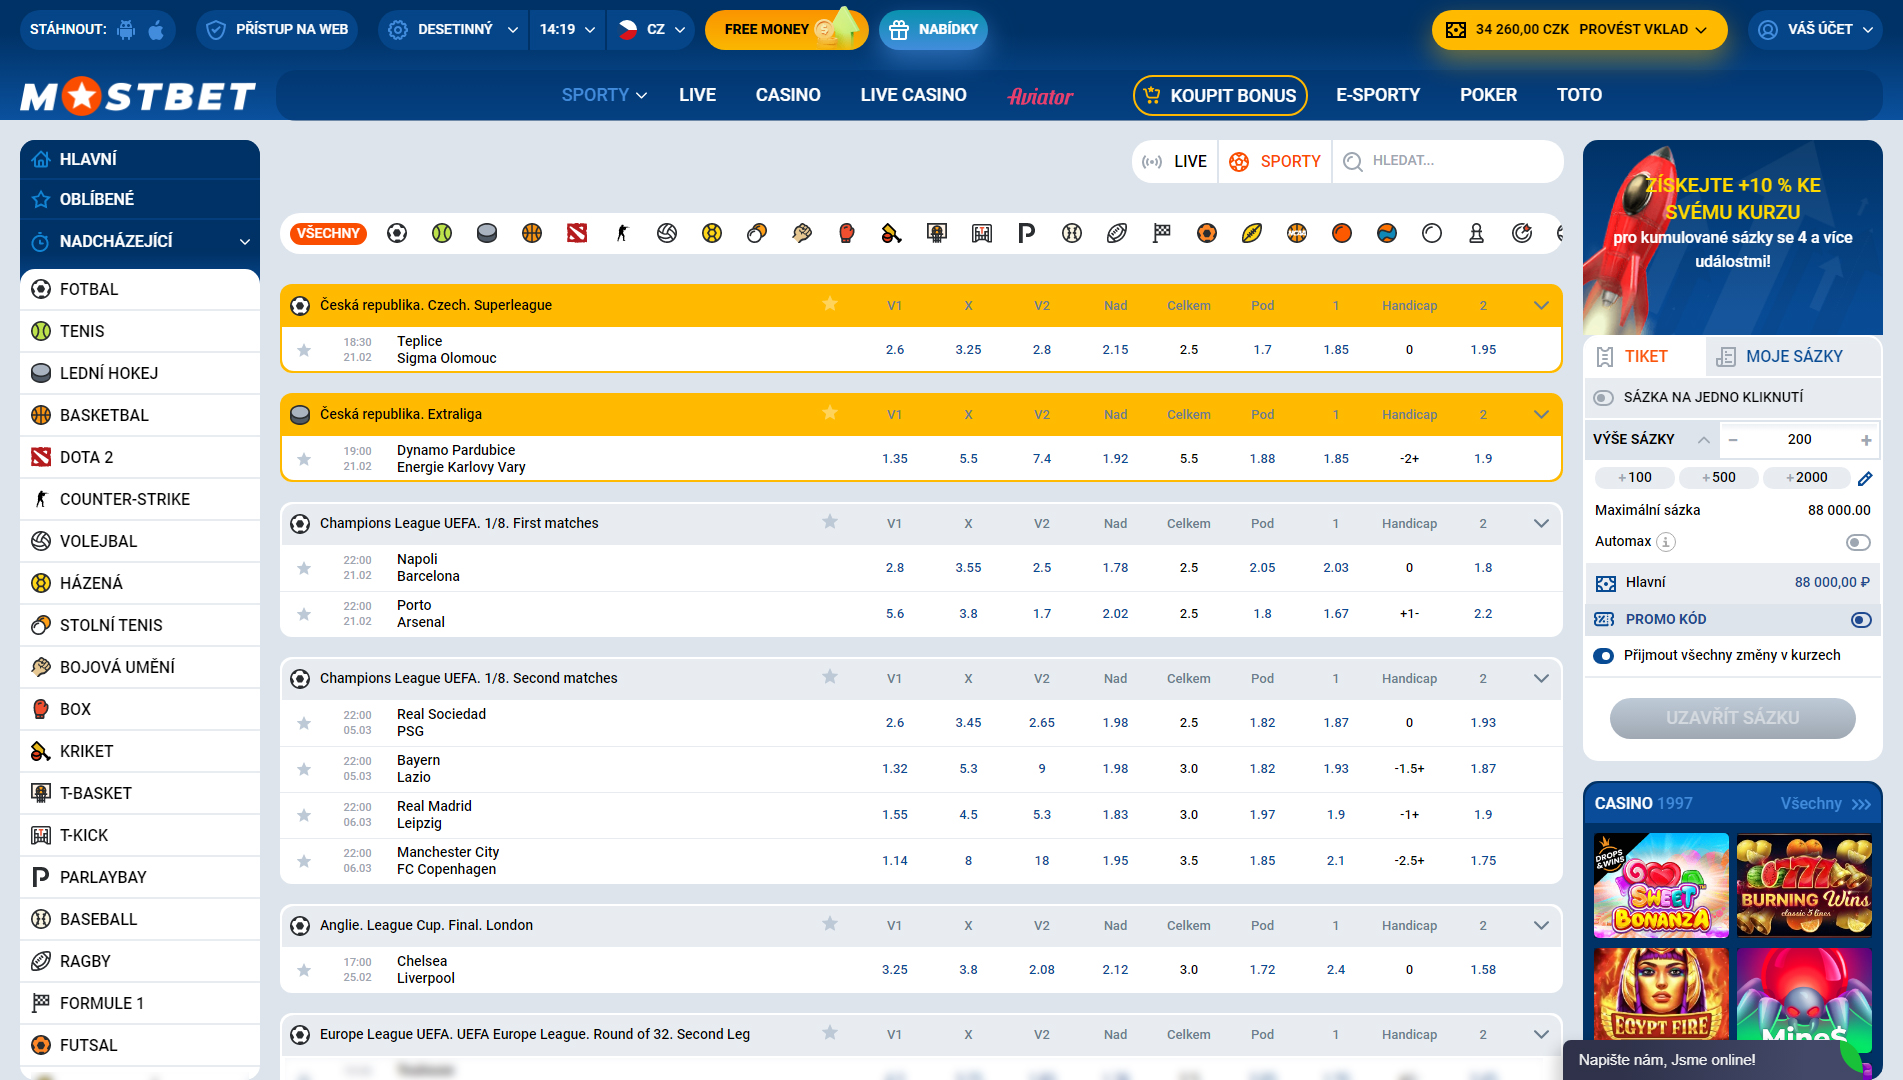Select the tennis ball filter icon

(x=442, y=233)
